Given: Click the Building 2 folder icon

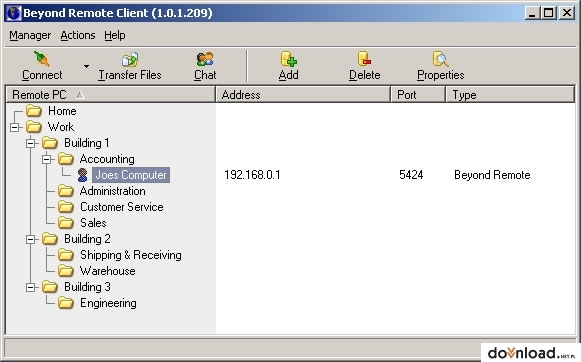Looking at the screenshot, I should click(50, 239).
